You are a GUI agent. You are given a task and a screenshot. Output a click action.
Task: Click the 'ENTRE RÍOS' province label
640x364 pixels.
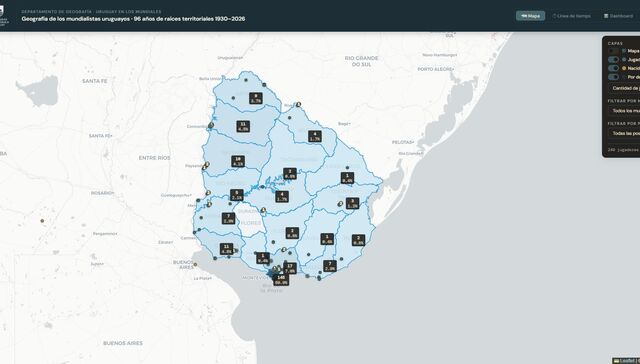(154, 158)
